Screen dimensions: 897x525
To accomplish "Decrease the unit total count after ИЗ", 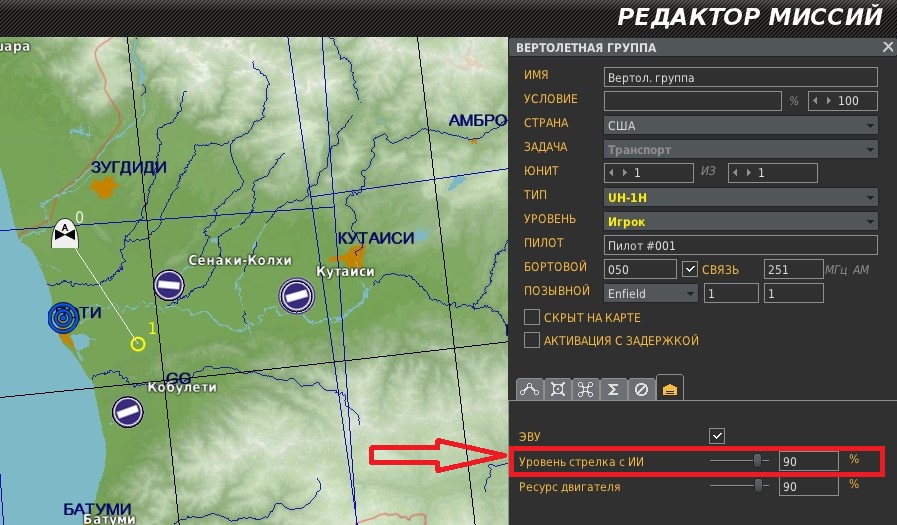I will [735, 173].
